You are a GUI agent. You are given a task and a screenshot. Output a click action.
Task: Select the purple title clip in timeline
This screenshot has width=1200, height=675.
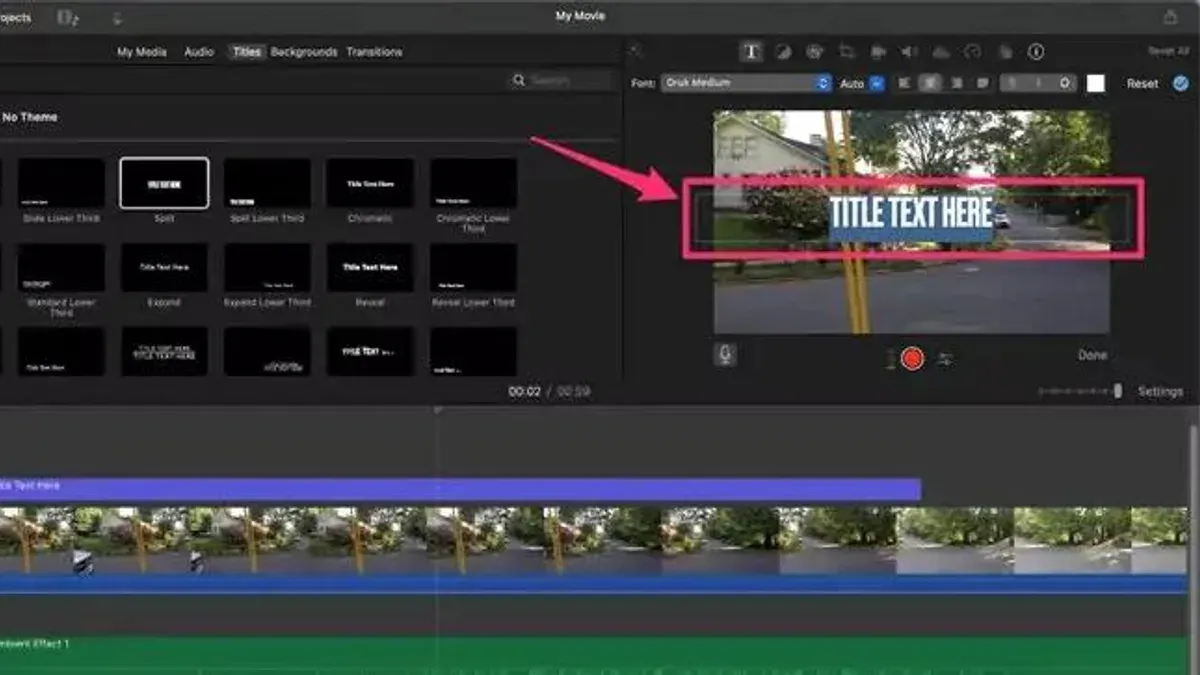(460, 488)
